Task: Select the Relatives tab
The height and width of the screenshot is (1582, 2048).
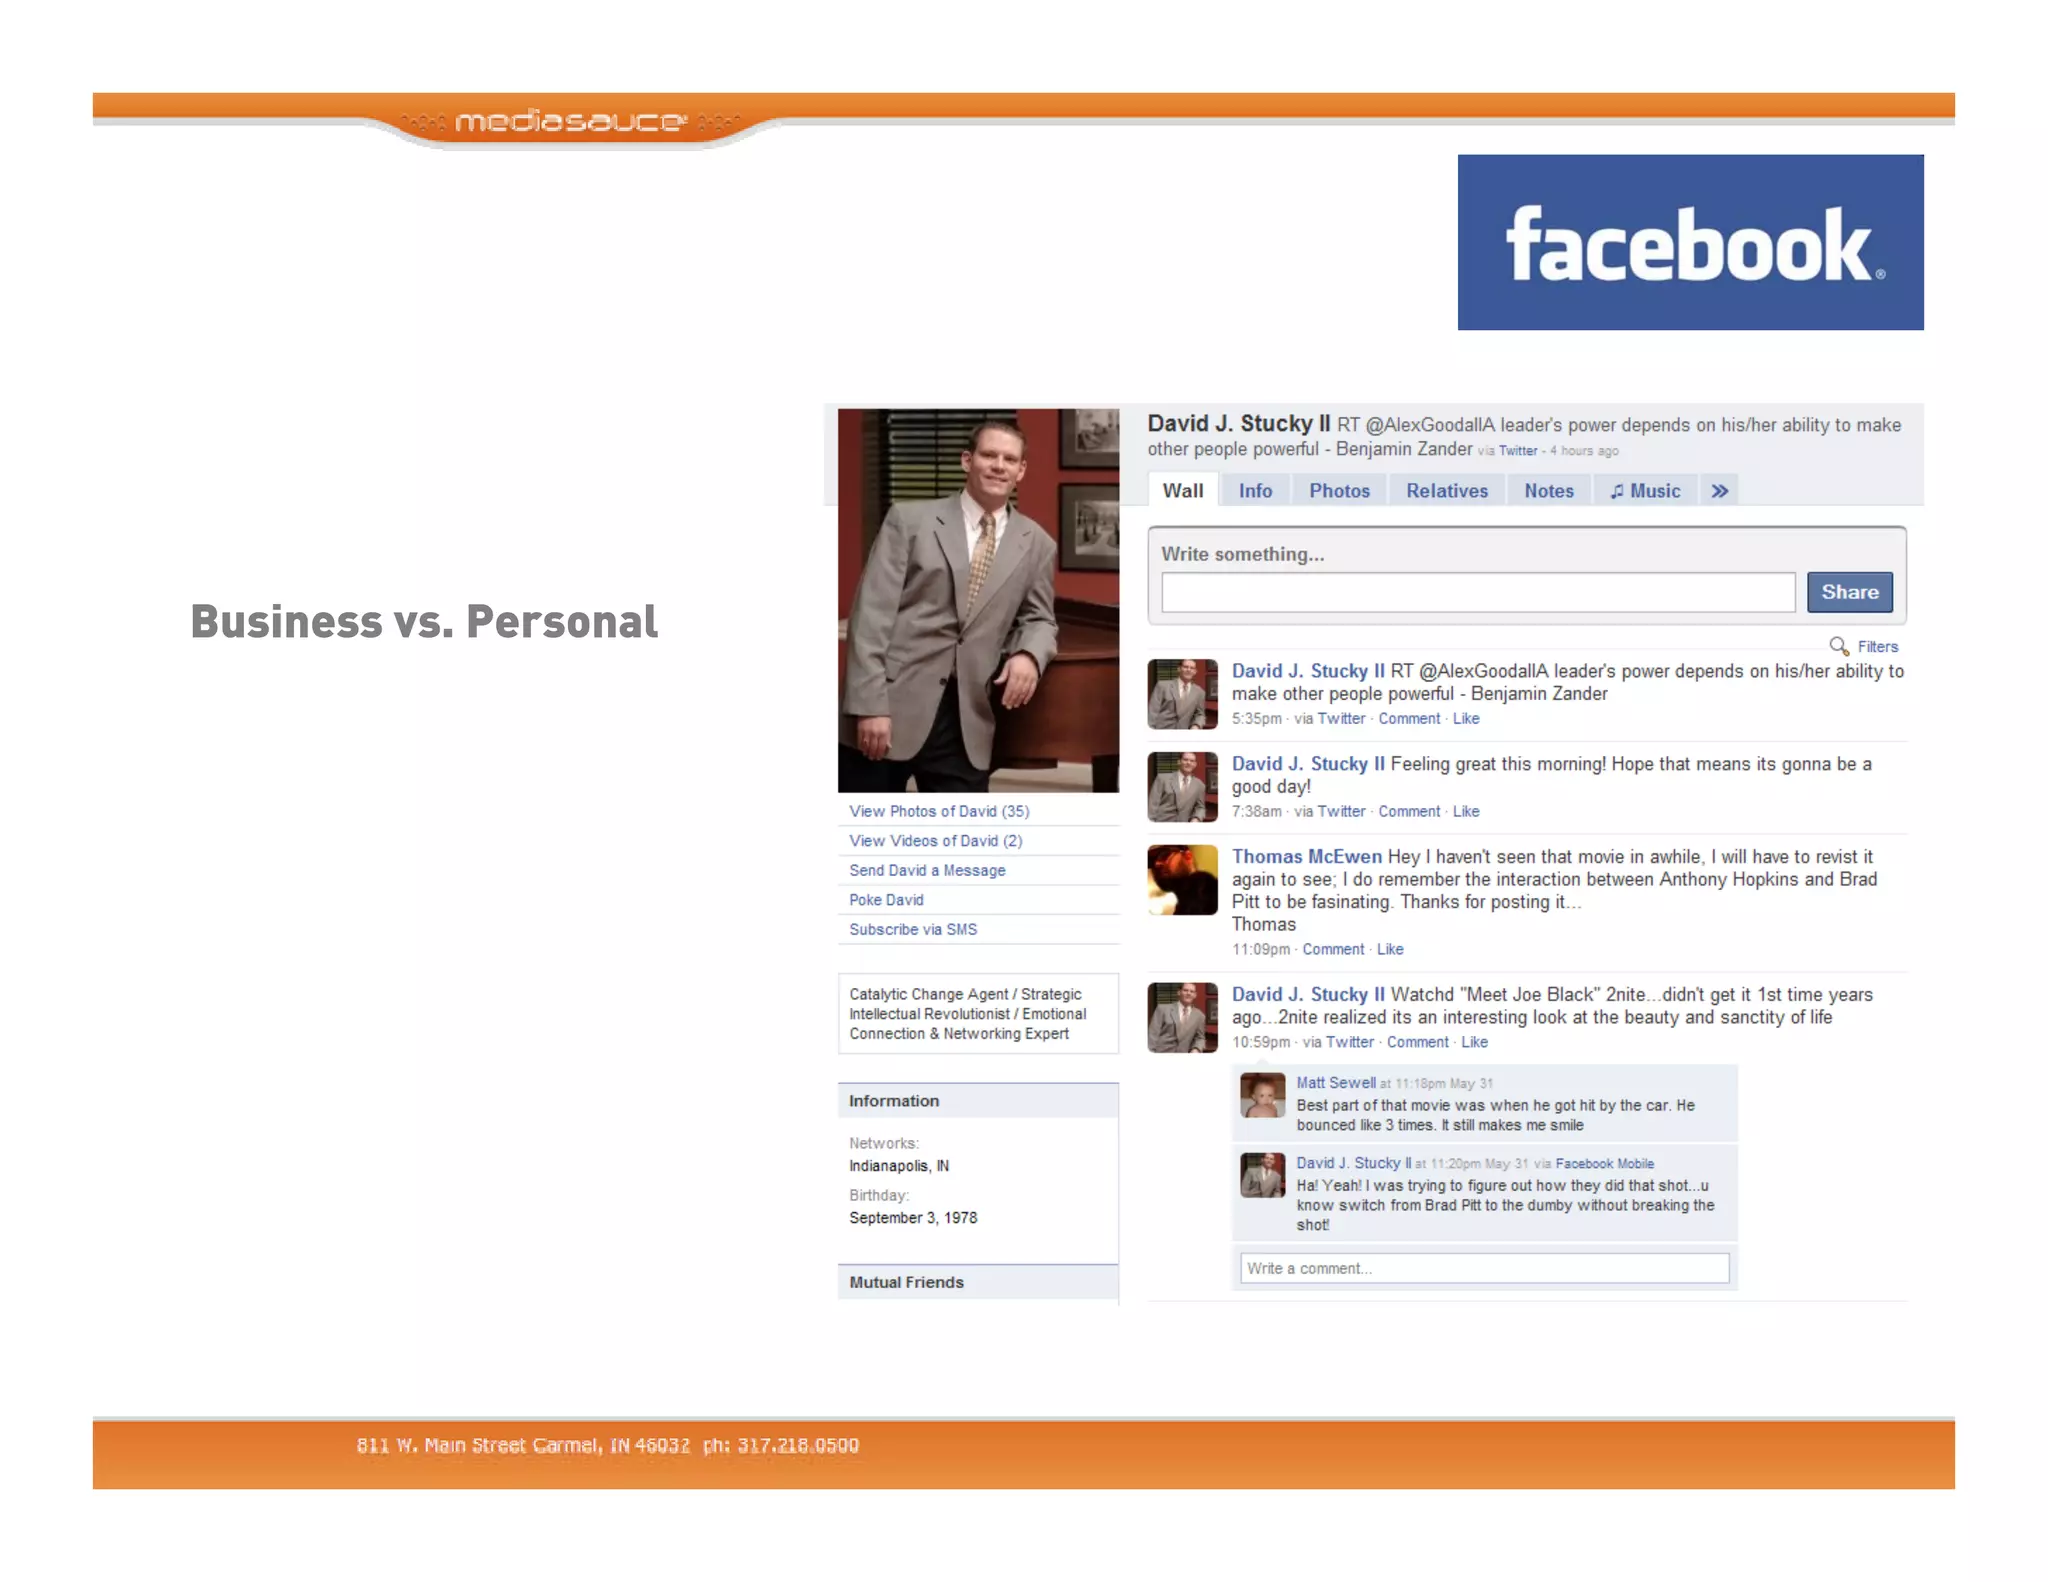Action: pos(1446,490)
